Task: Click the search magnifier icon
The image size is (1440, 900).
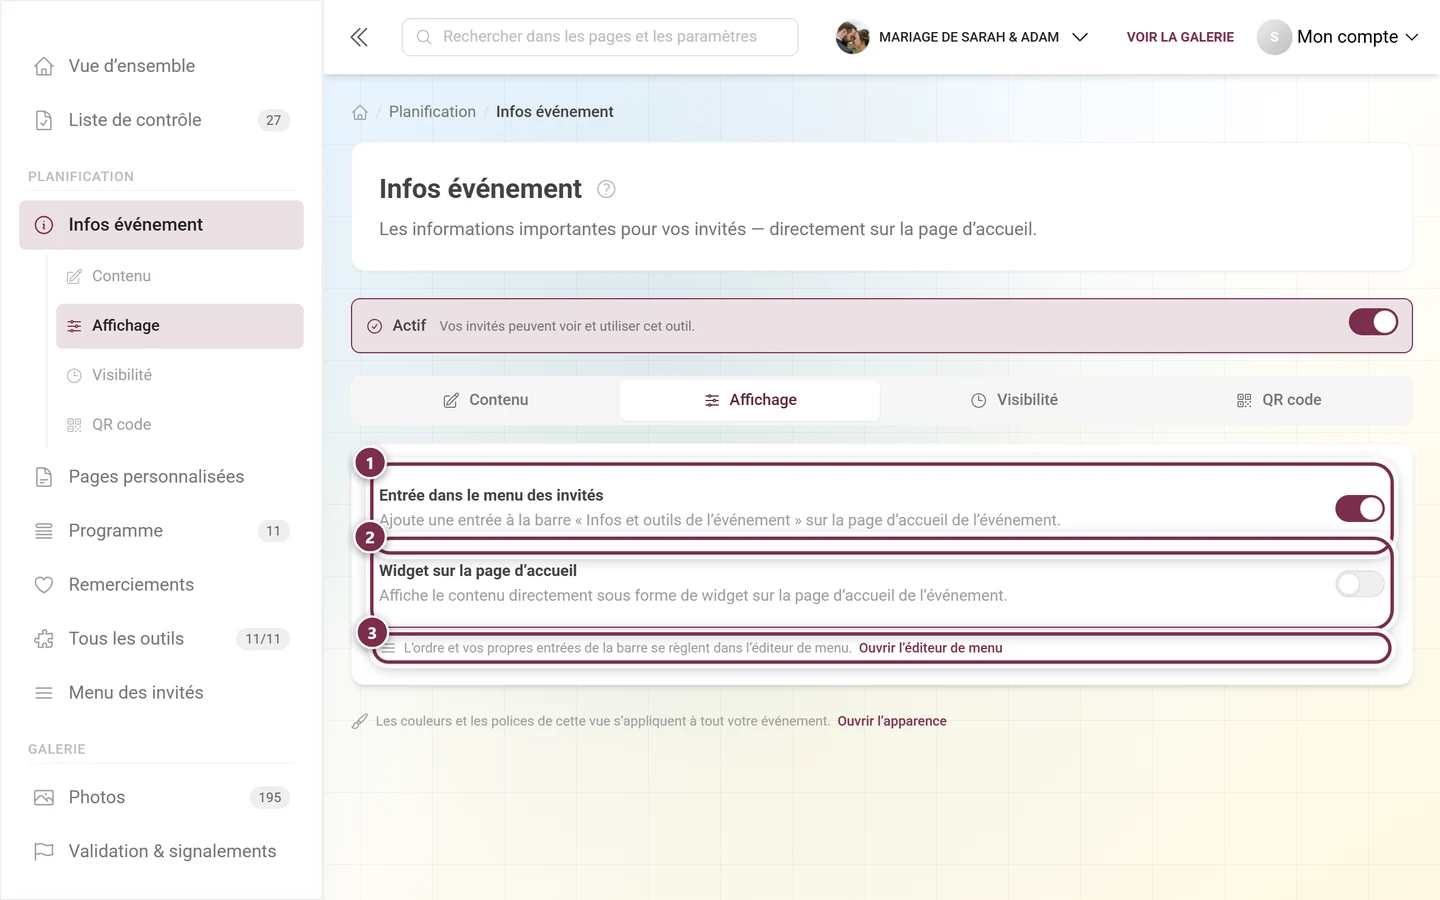Action: (424, 37)
